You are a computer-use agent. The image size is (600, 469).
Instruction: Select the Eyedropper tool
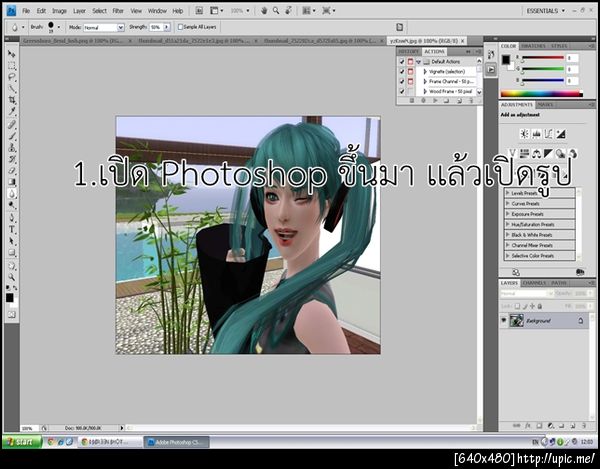pyautogui.click(x=11, y=112)
